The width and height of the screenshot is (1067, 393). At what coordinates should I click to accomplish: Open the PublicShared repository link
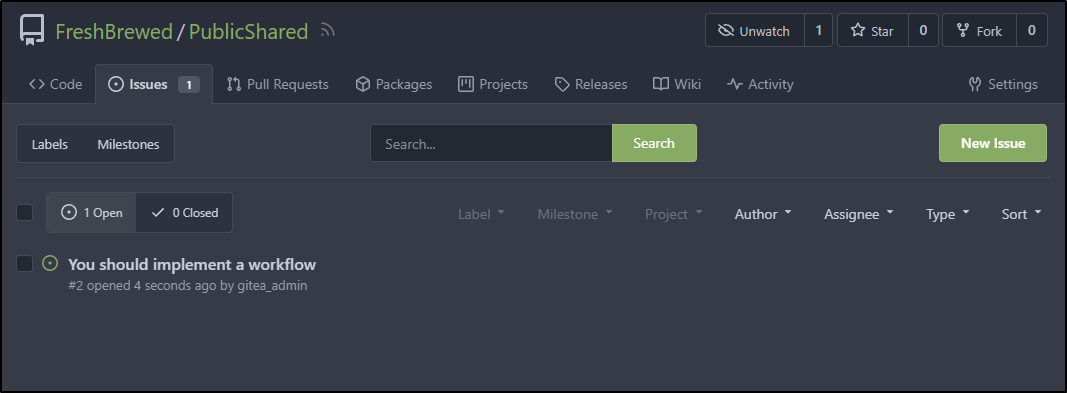tap(248, 31)
